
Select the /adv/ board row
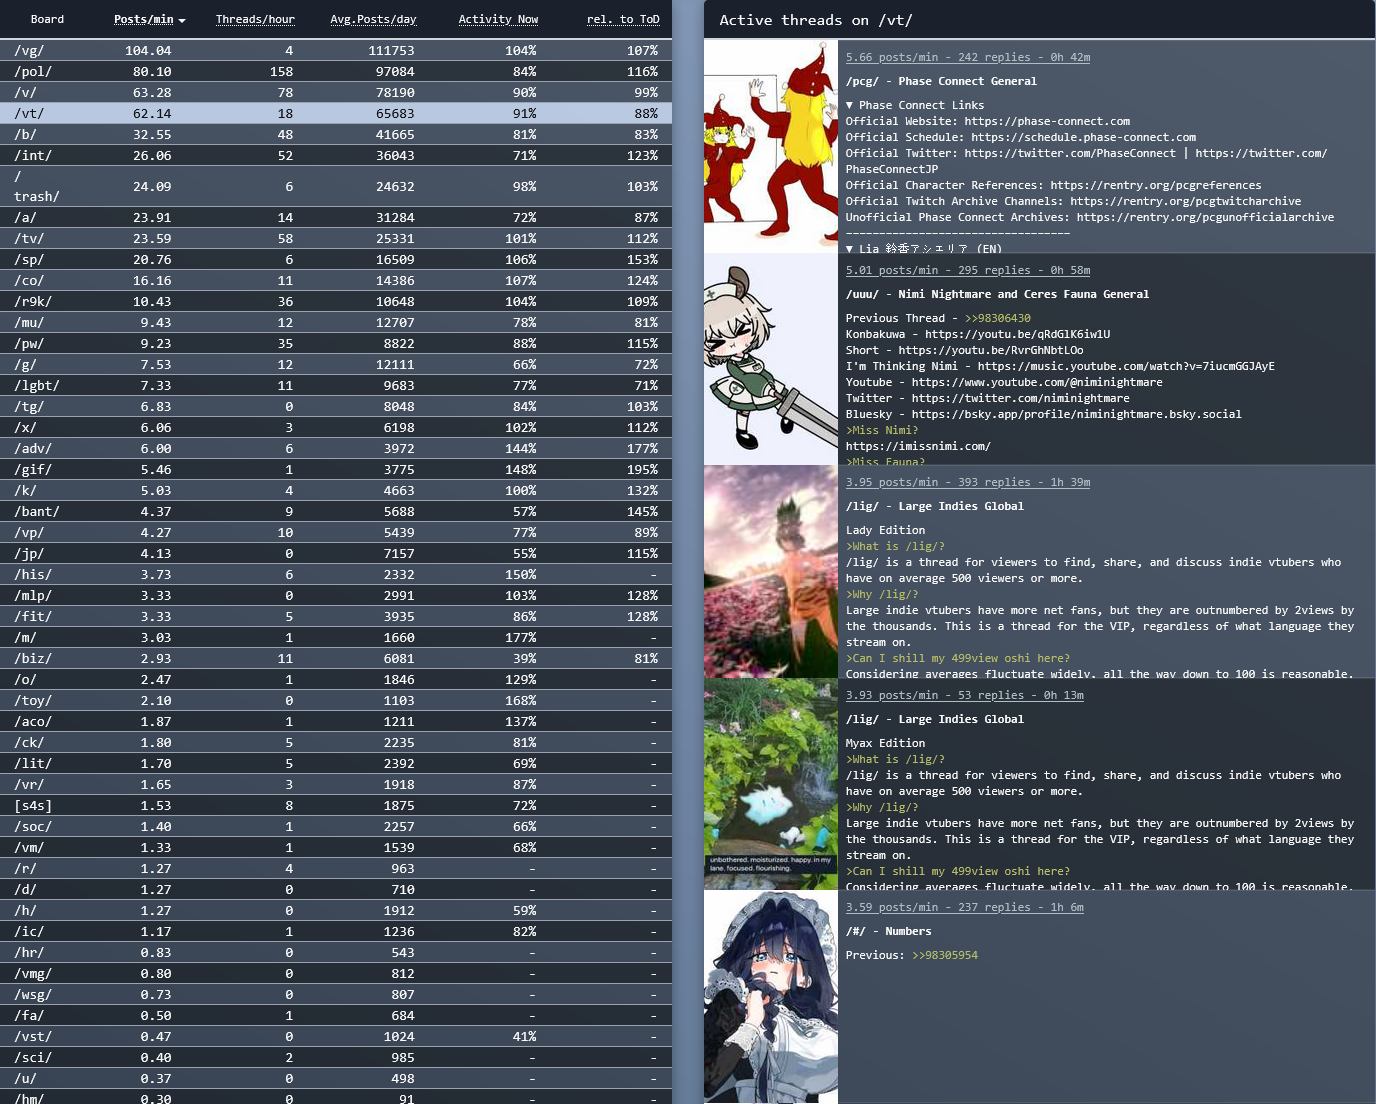[x=336, y=448]
